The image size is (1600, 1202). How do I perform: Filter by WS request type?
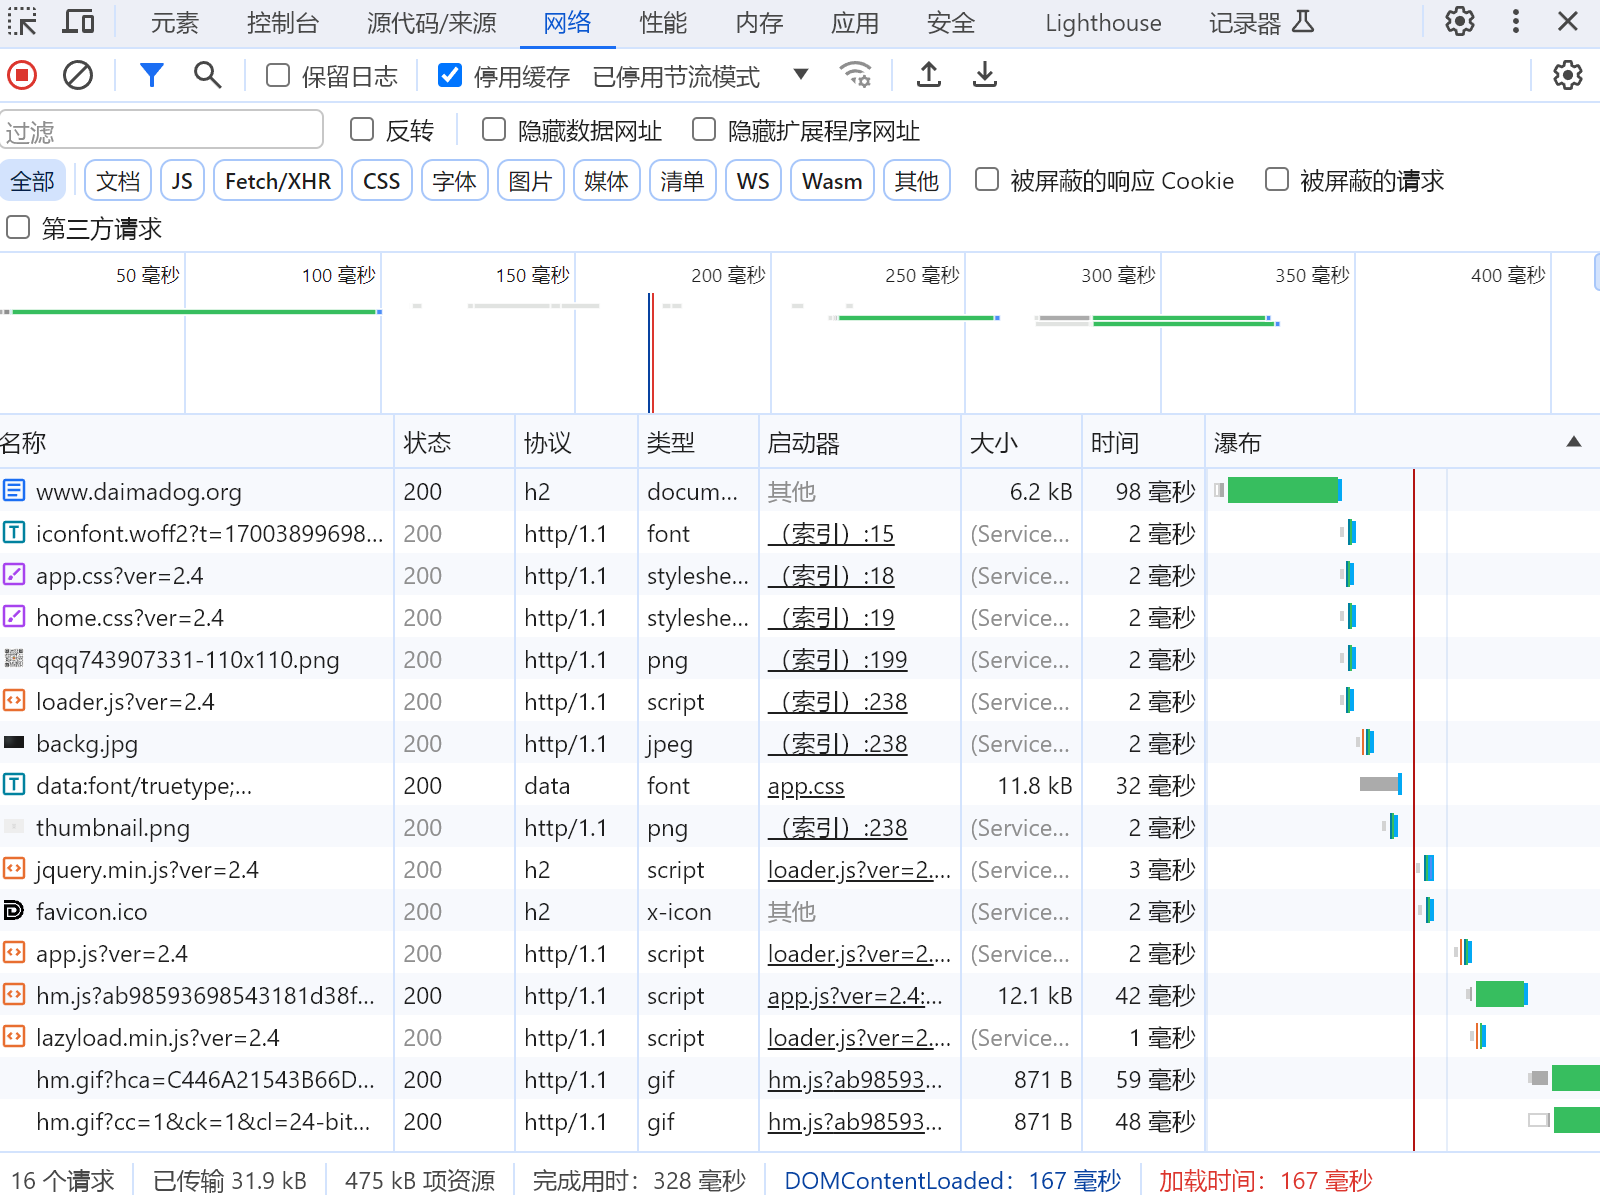tap(753, 181)
